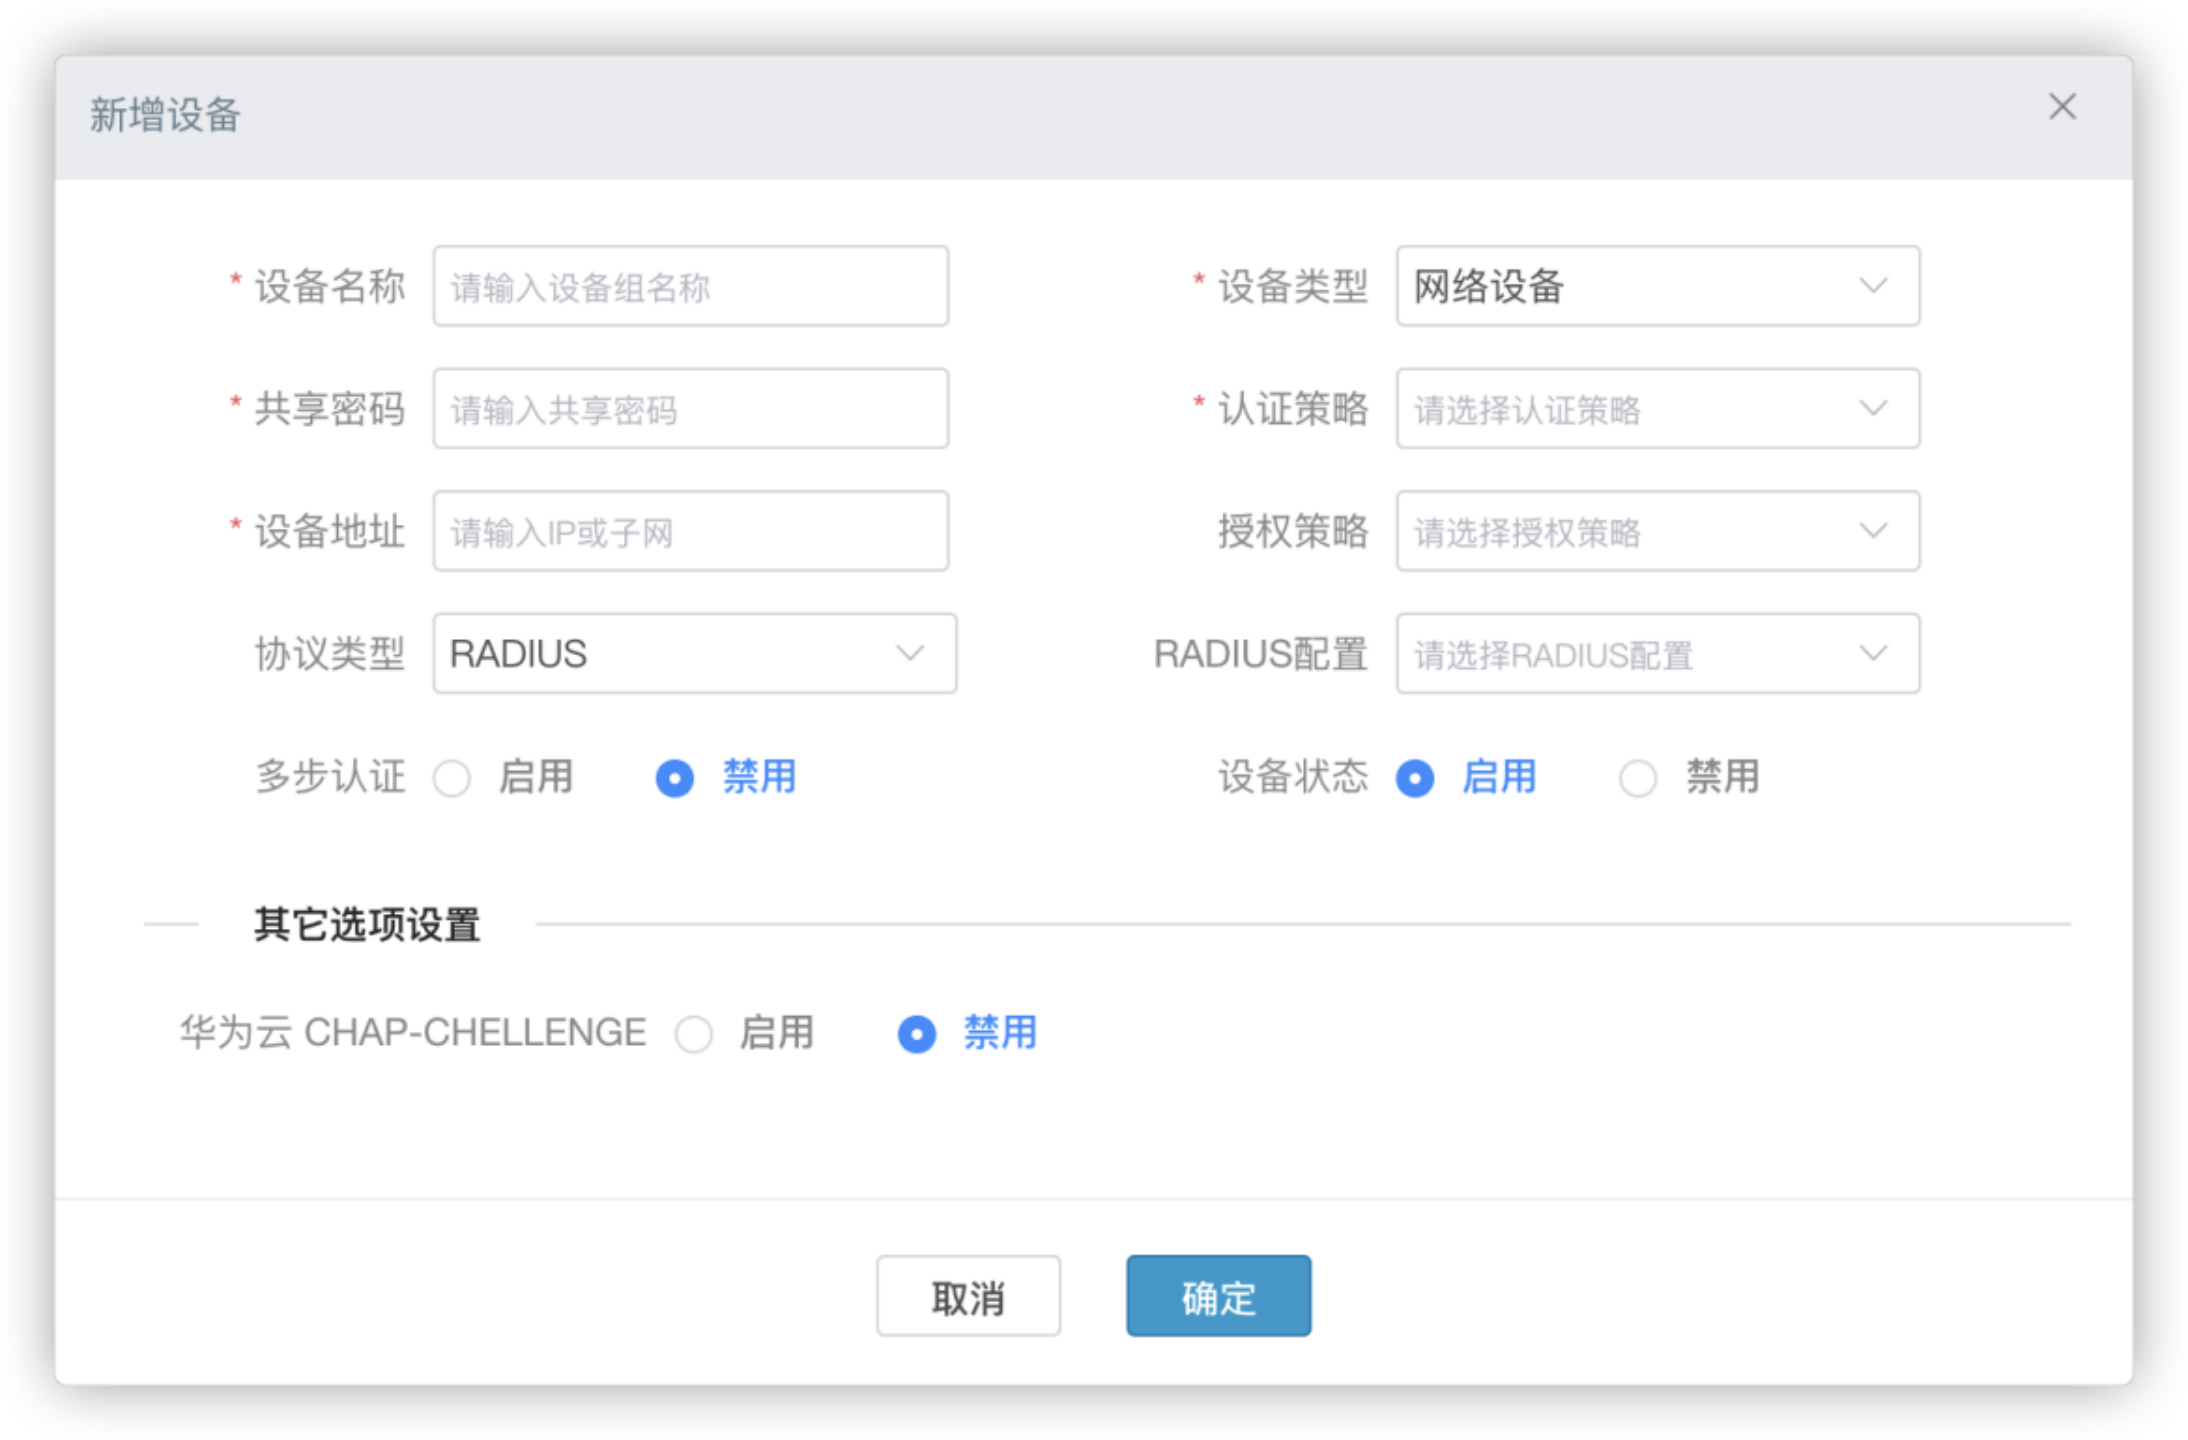
Task: Click the 设备地址 IP input field
Action: pyautogui.click(x=690, y=532)
